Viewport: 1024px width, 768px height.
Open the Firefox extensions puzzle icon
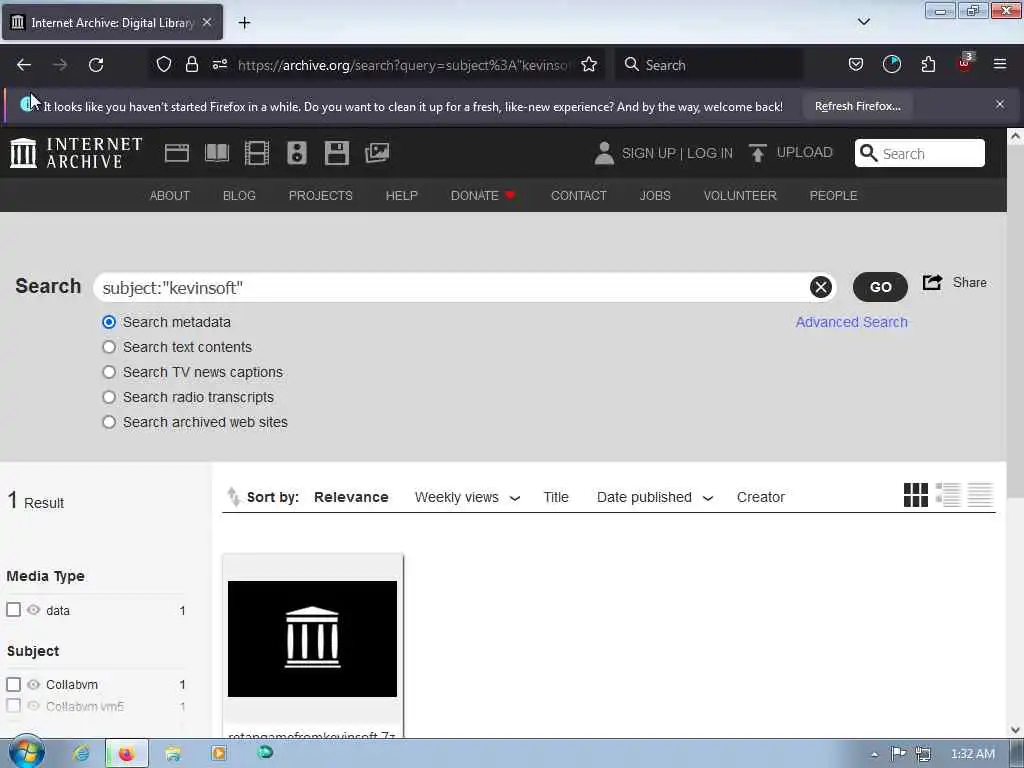928,65
